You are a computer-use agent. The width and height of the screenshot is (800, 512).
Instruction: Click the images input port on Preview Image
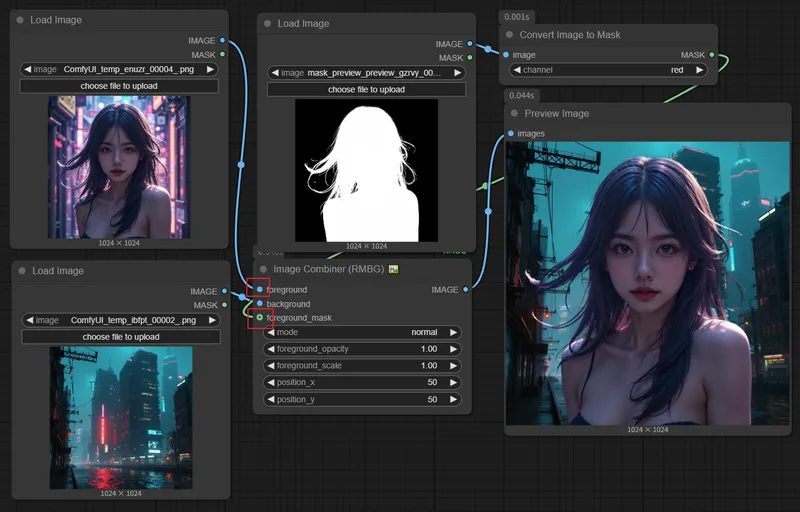pos(511,133)
